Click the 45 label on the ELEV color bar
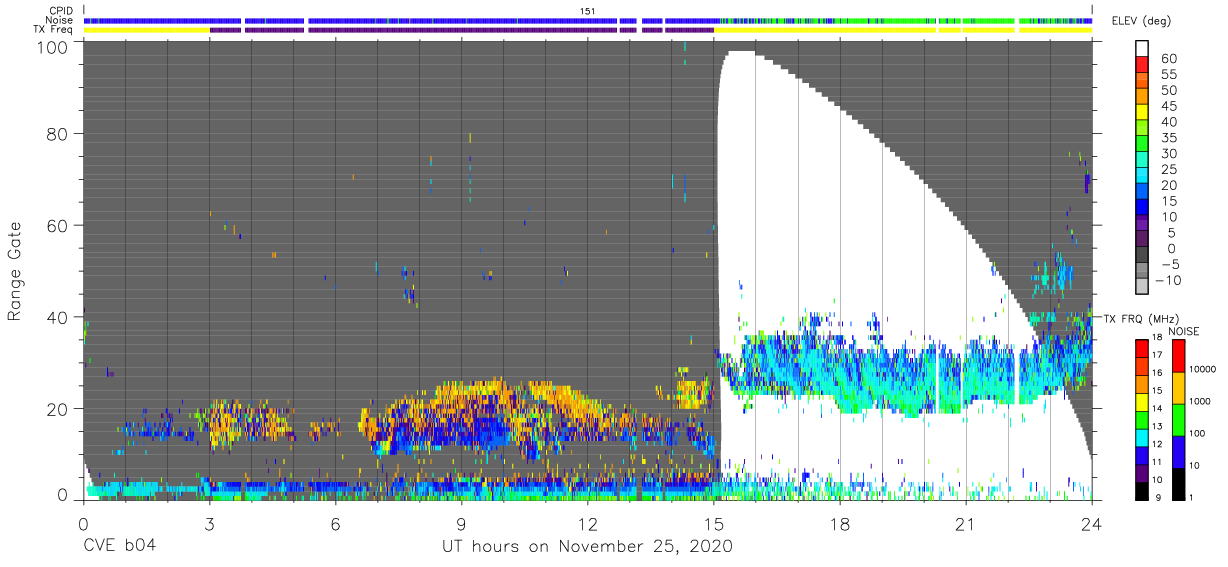This screenshot has width=1228, height=567. (1169, 106)
